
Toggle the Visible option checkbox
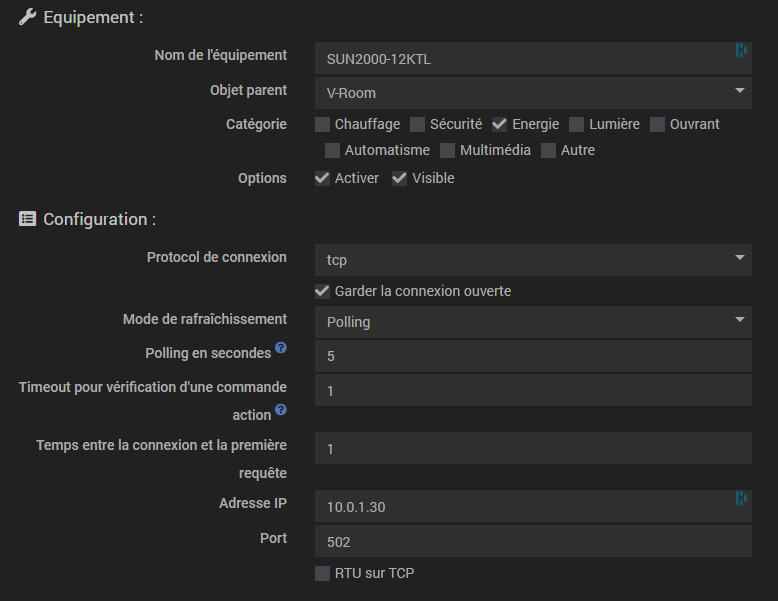pyautogui.click(x=399, y=178)
